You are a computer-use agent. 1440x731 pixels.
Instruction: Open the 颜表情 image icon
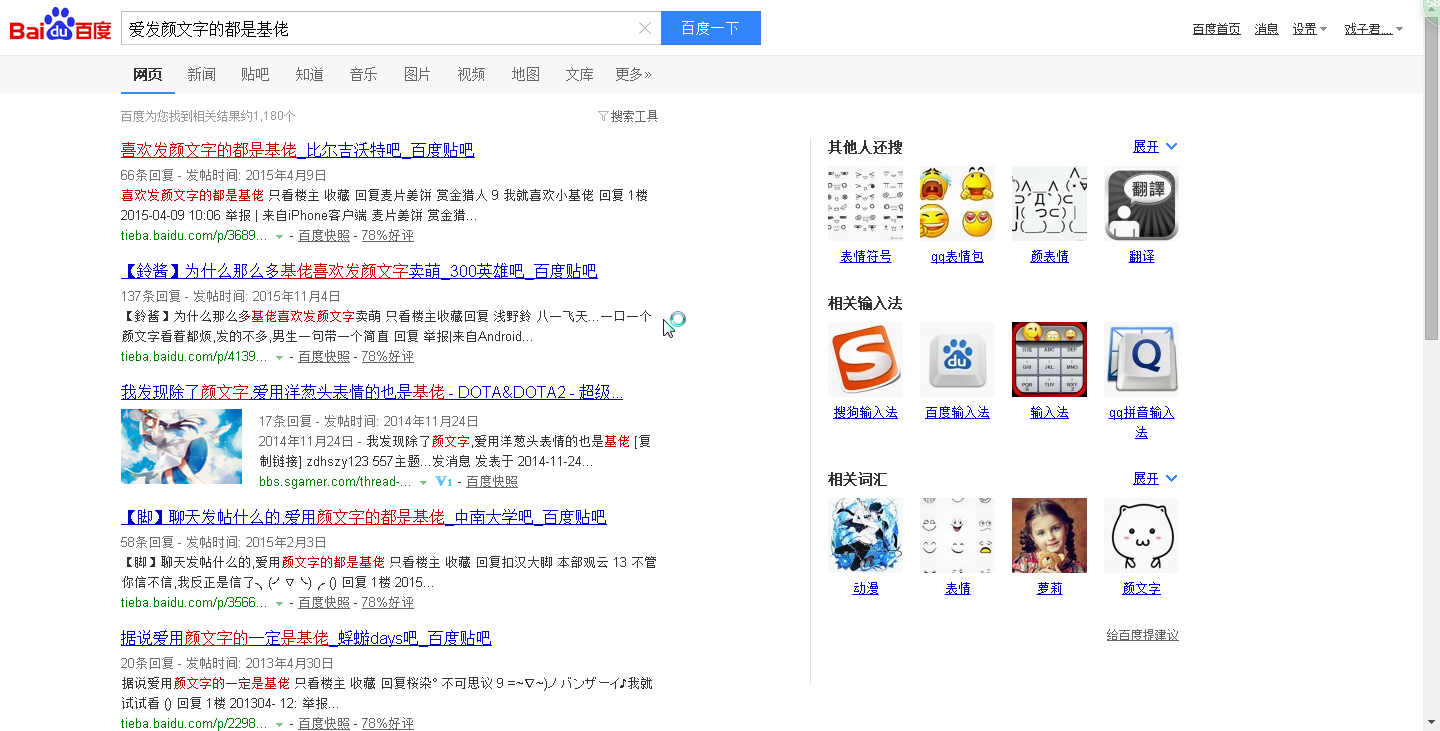1049,204
